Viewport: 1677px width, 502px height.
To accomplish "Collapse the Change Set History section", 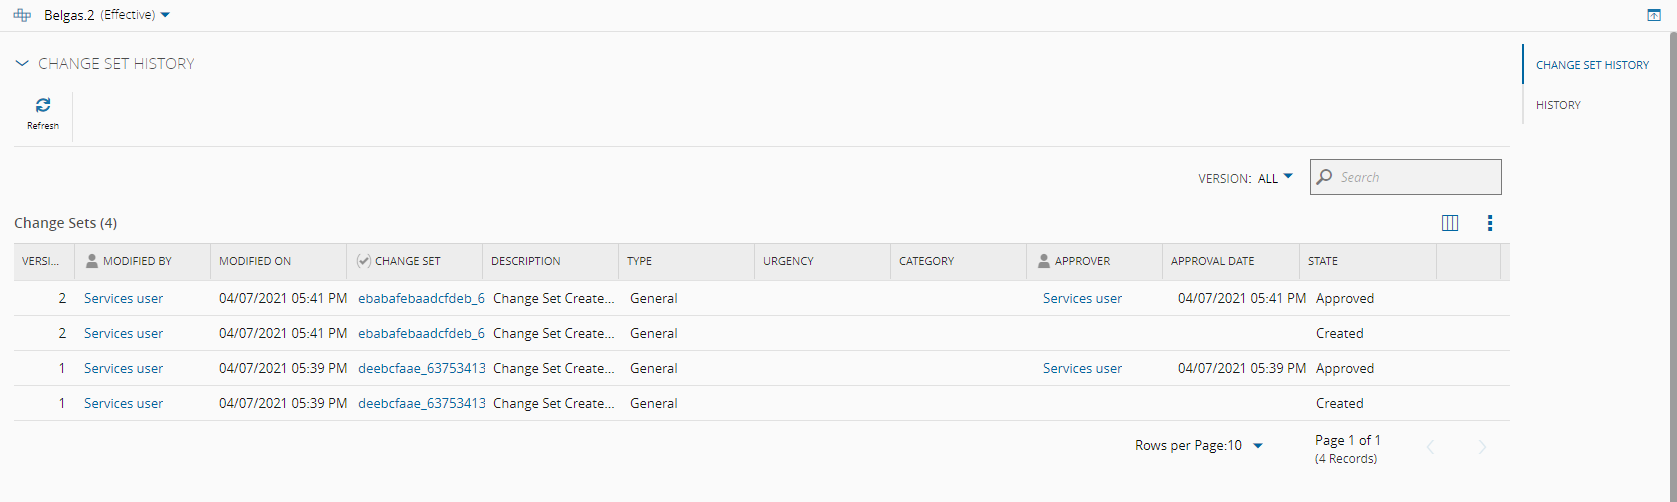I will point(22,63).
